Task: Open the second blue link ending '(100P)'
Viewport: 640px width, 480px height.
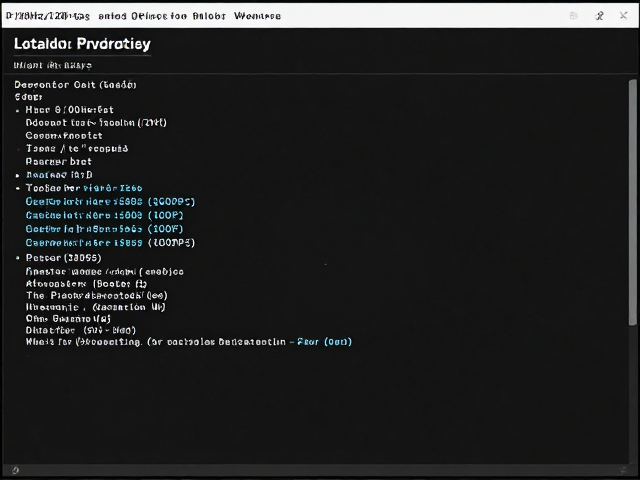Action: [x=104, y=215]
